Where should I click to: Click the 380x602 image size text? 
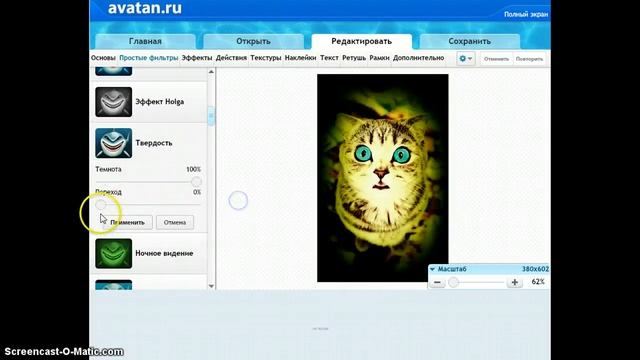535,269
